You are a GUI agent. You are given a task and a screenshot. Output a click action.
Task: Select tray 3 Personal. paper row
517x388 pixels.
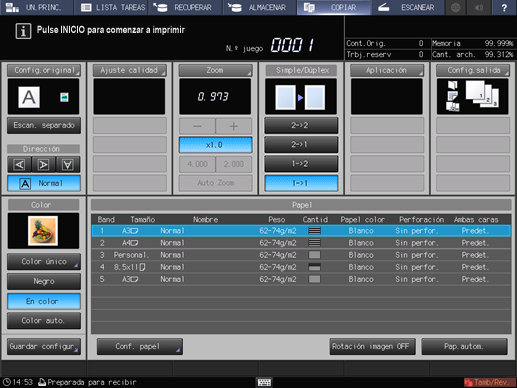(301, 255)
